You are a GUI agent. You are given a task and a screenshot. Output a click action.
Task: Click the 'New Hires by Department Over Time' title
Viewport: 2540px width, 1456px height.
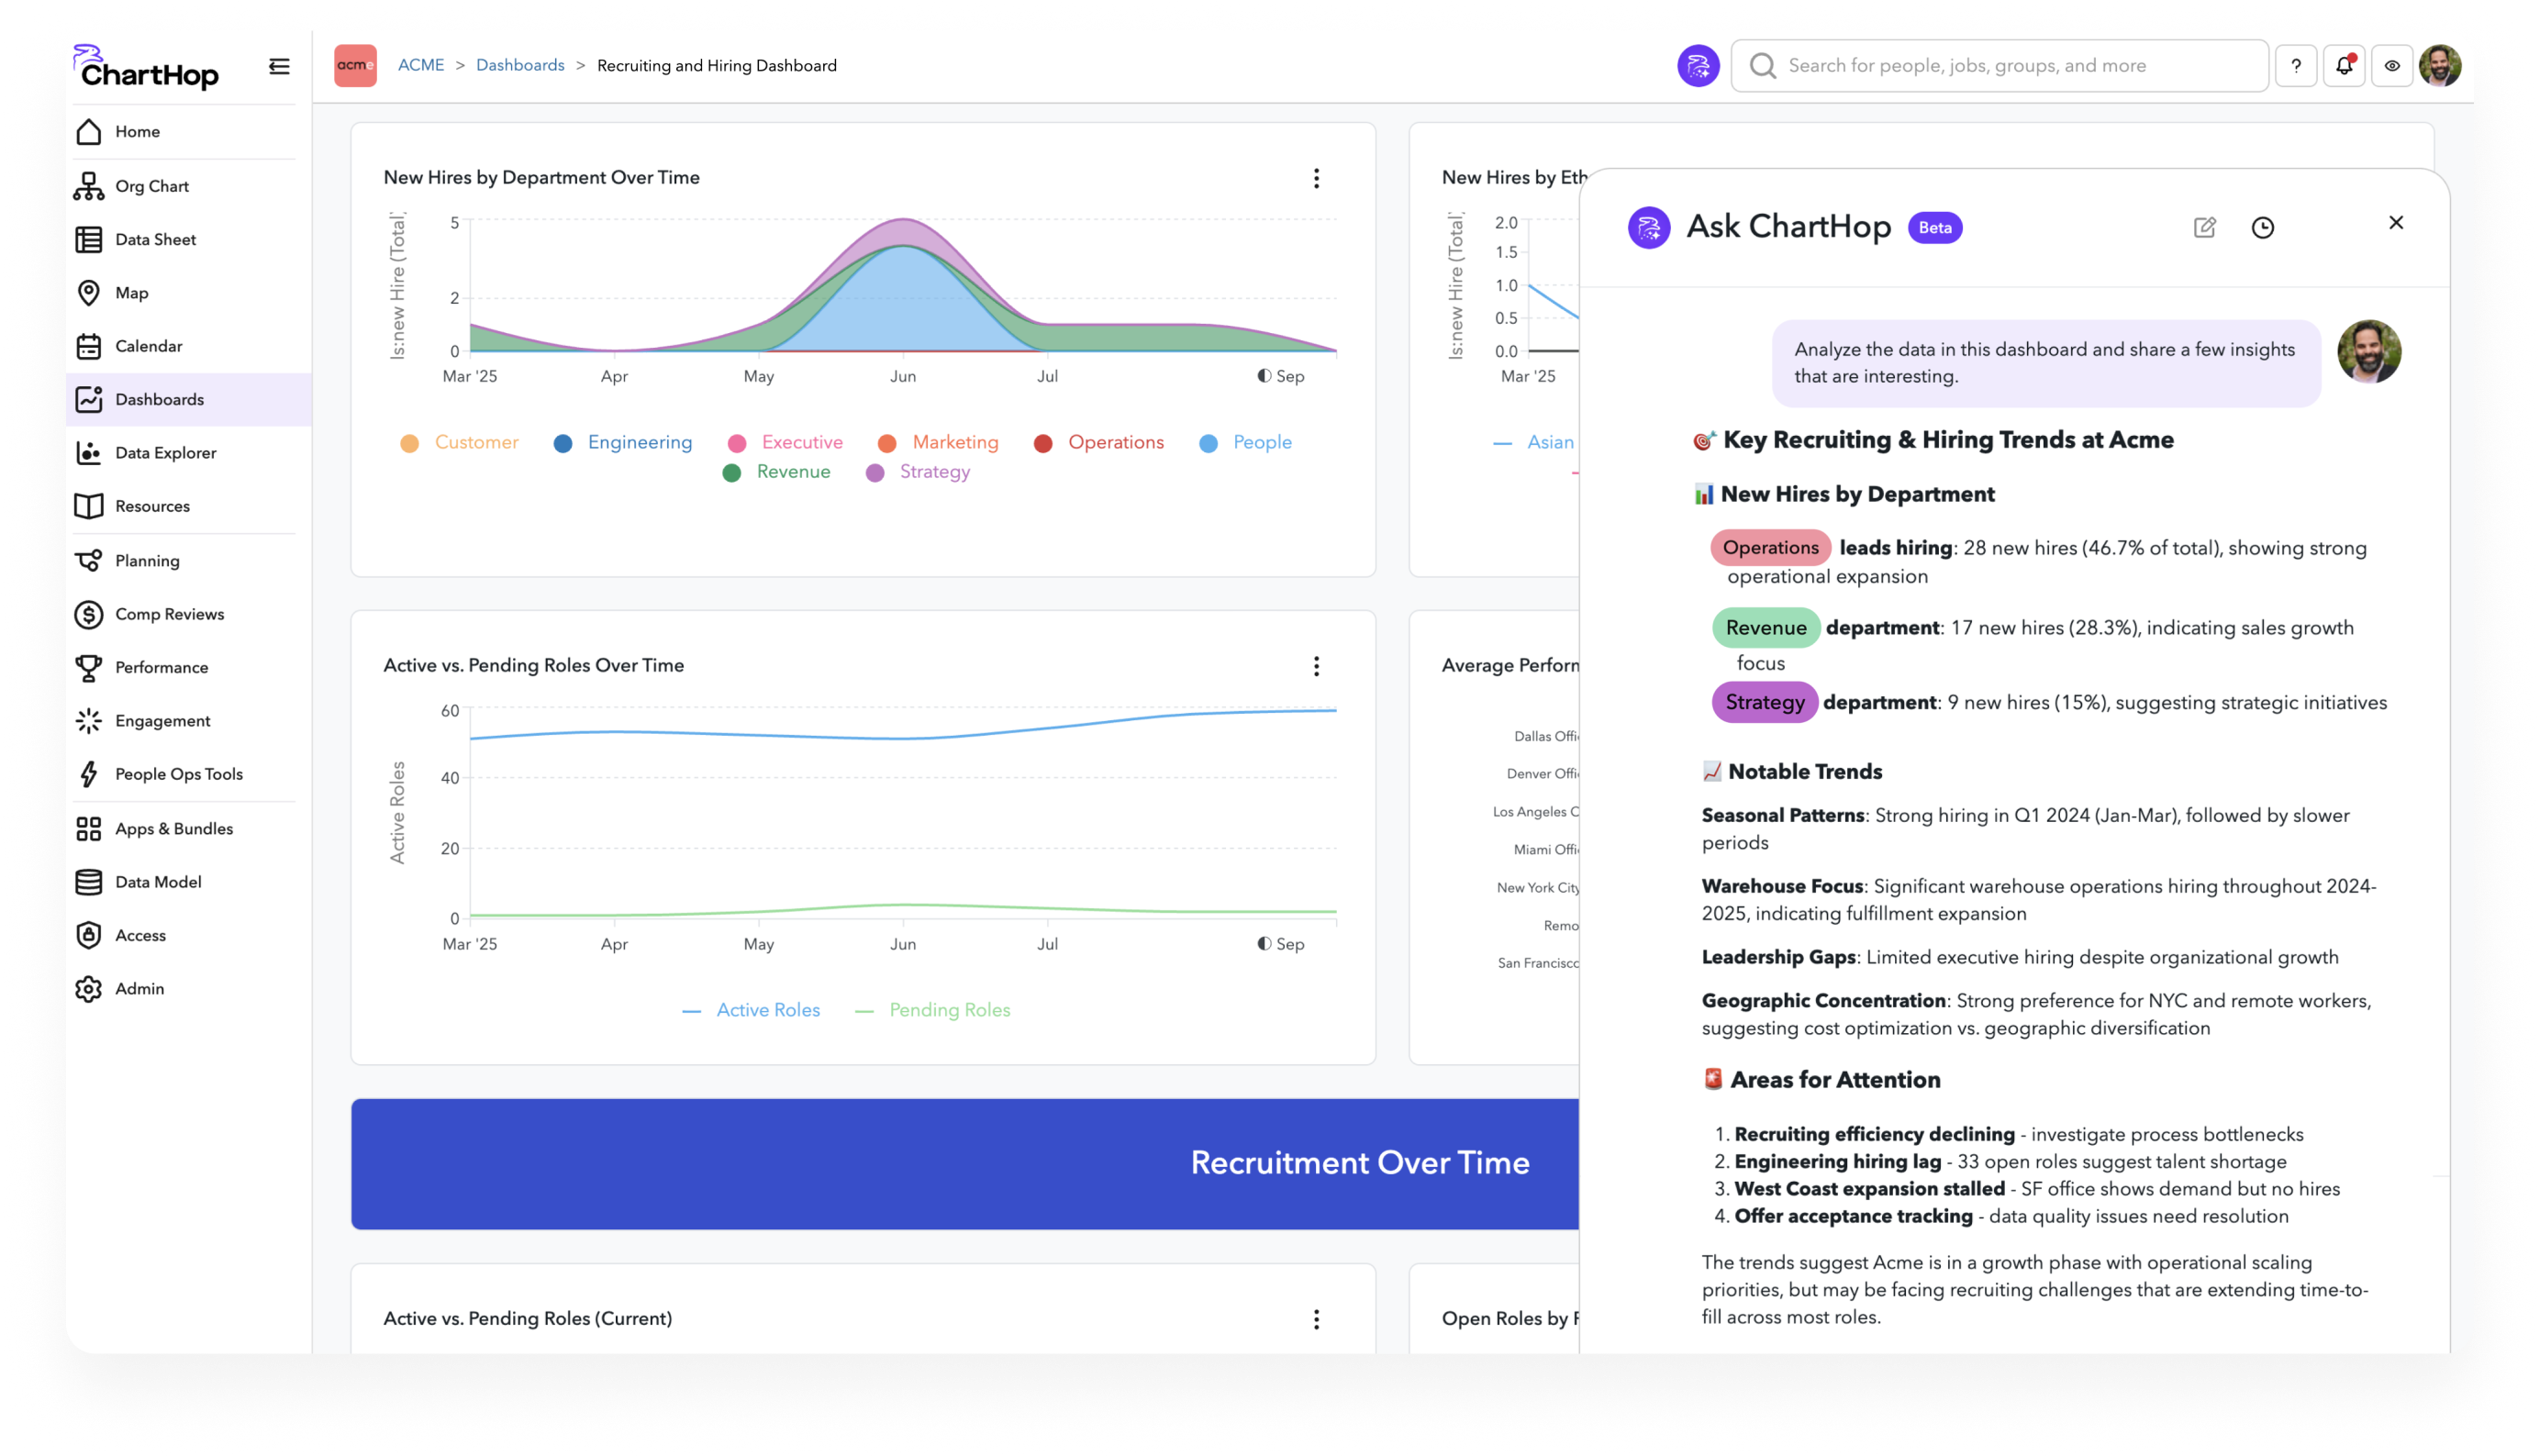click(x=541, y=177)
